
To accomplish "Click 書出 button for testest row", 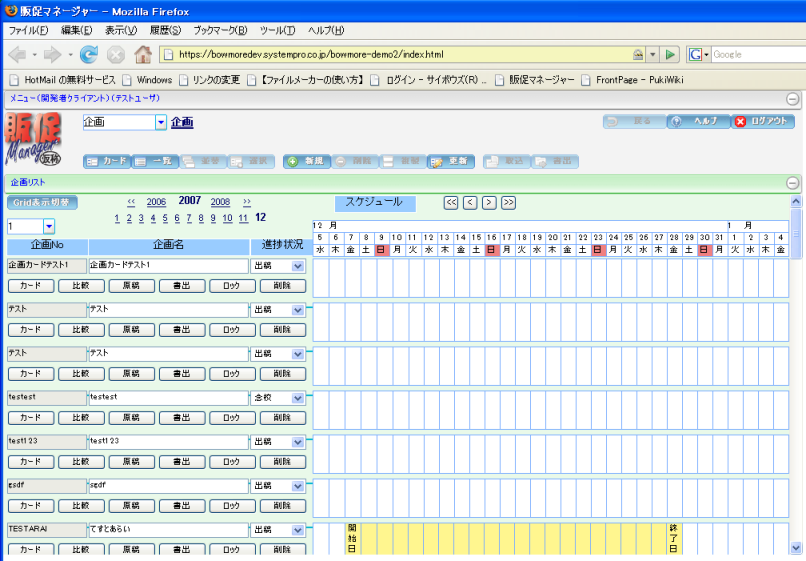I will (182, 418).
